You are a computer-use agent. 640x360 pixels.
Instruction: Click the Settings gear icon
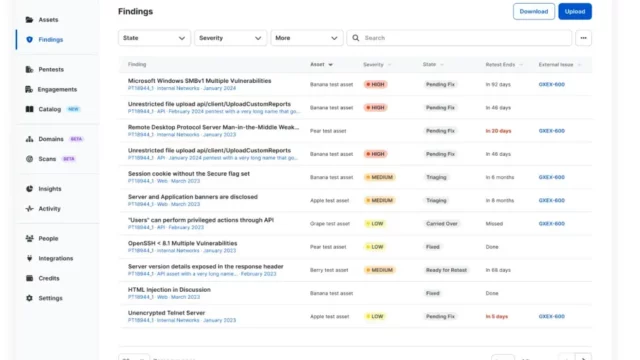[x=29, y=298]
